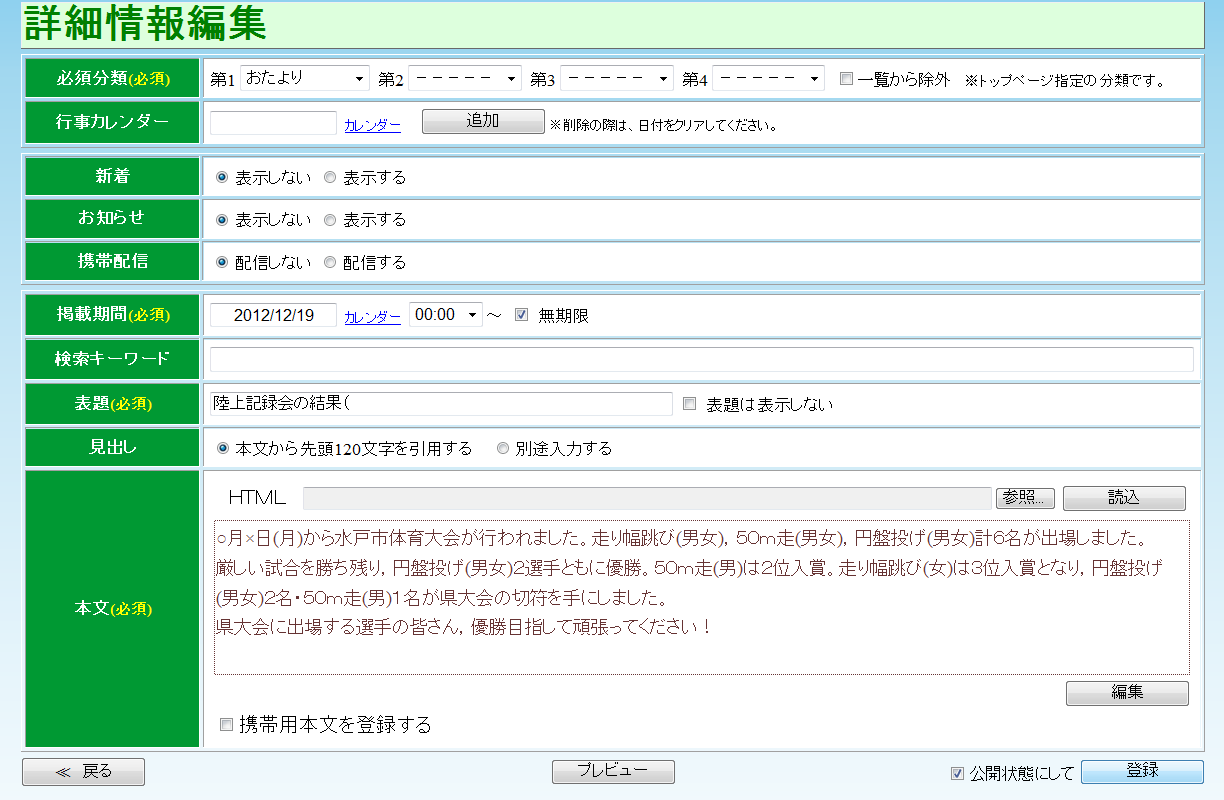Click the 本文 content text area
Image resolution: width=1224 pixels, height=800 pixels.
(x=701, y=597)
